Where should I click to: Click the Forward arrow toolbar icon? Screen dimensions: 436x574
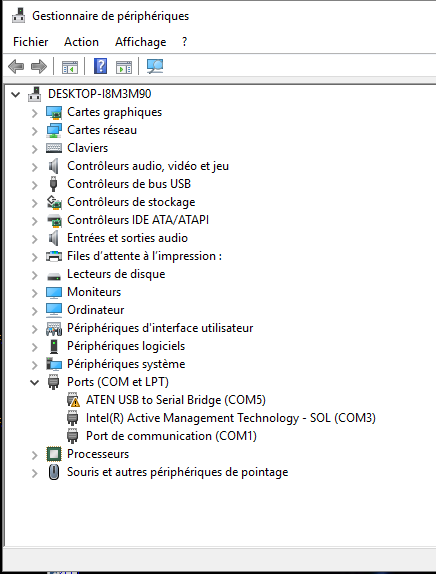tap(39, 67)
